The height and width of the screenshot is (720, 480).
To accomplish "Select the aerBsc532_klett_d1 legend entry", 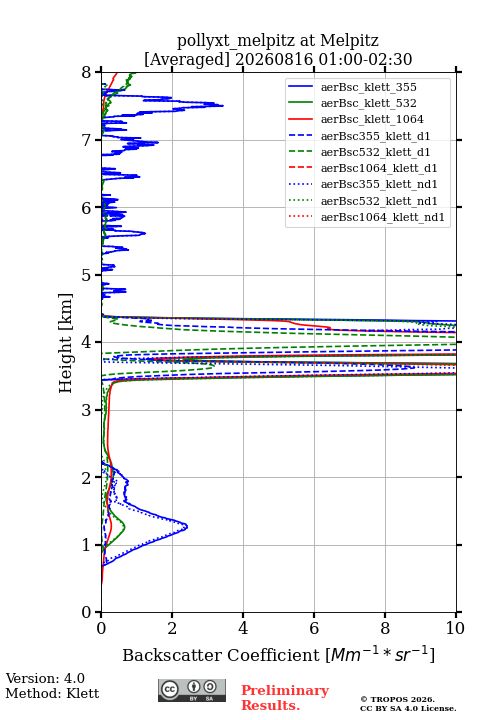I will [359, 152].
